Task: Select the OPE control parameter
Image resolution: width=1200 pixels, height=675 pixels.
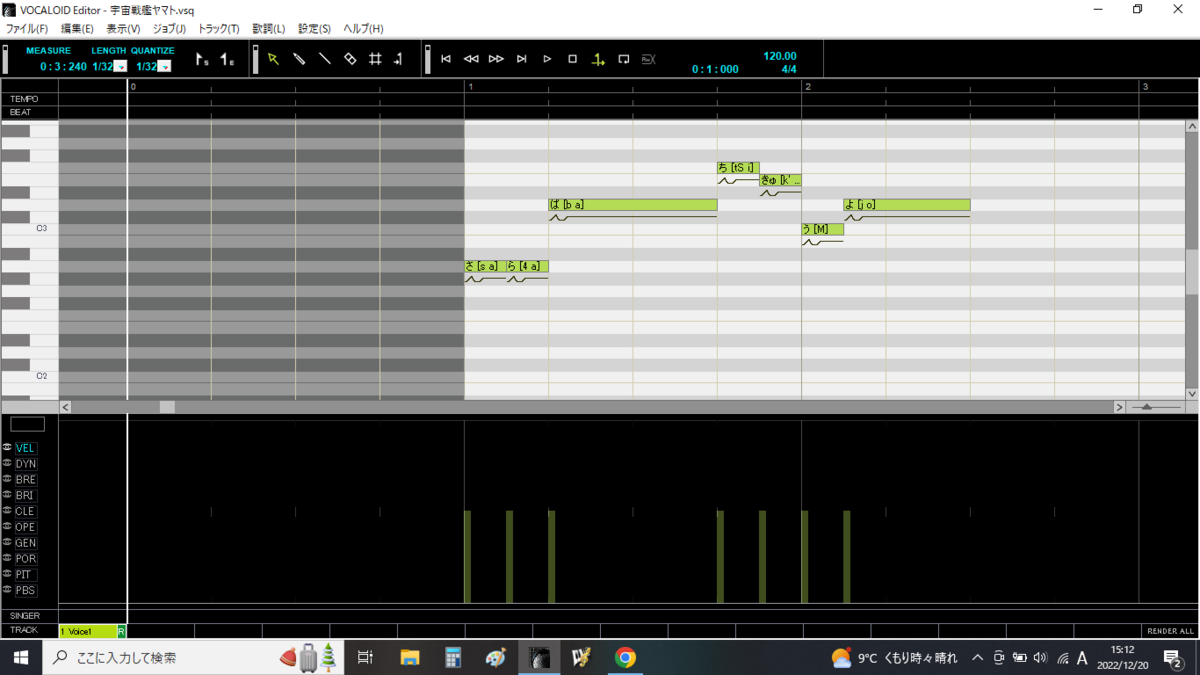Action: pyautogui.click(x=25, y=527)
